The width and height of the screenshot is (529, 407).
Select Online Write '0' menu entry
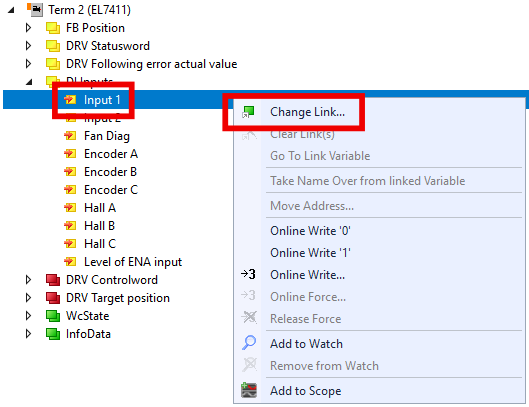[x=310, y=231]
